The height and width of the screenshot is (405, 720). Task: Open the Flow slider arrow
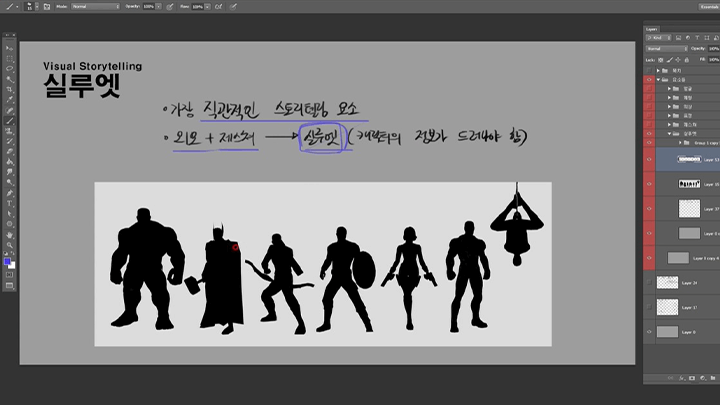tap(208, 7)
